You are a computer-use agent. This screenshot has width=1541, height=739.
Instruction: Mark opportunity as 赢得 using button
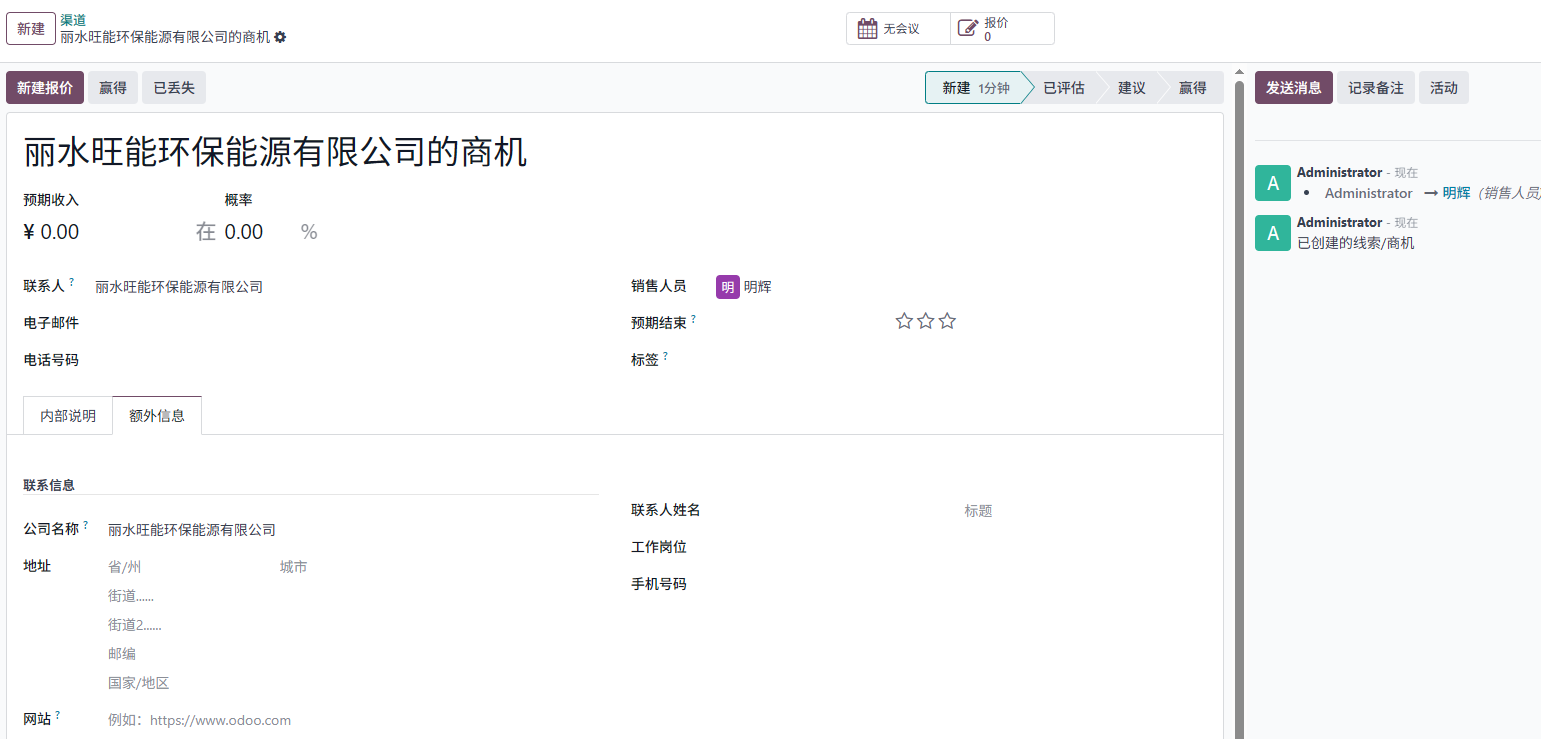click(x=113, y=88)
